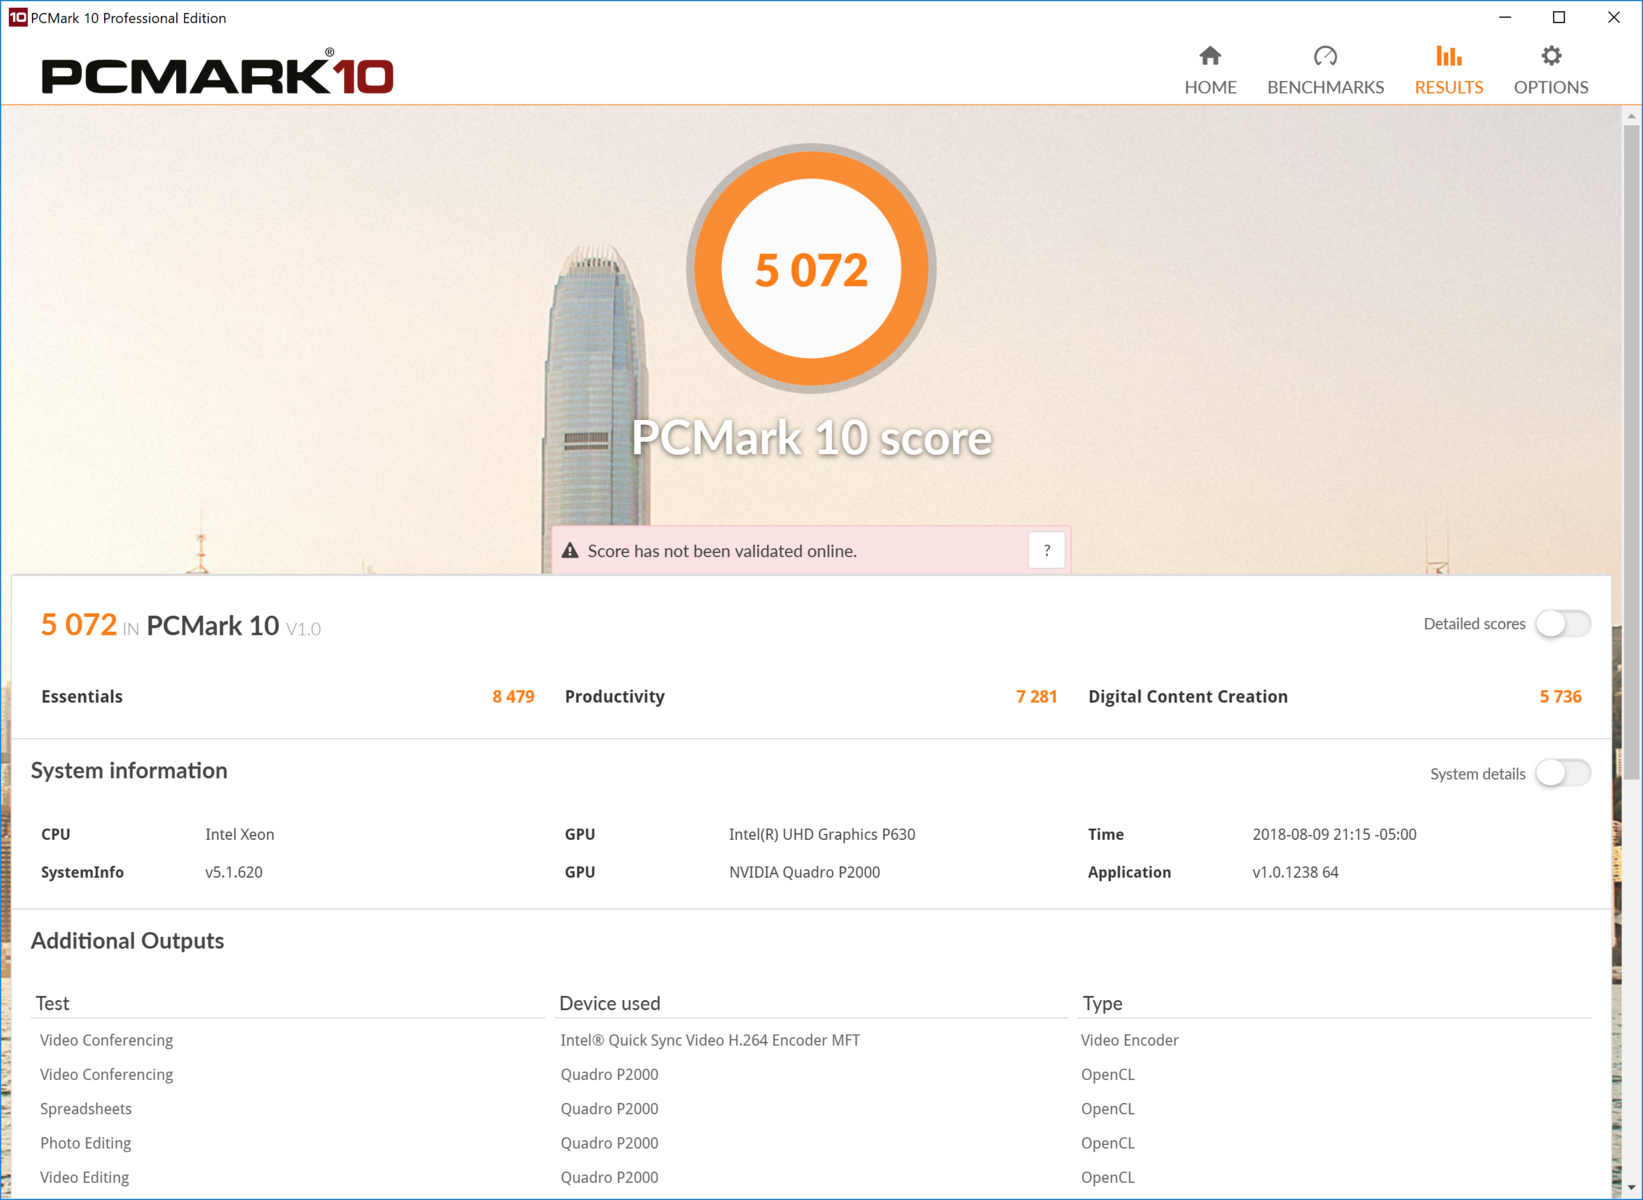The height and width of the screenshot is (1200, 1643).
Task: Click the Digital Content Creation score 5 736
Action: pos(1560,697)
